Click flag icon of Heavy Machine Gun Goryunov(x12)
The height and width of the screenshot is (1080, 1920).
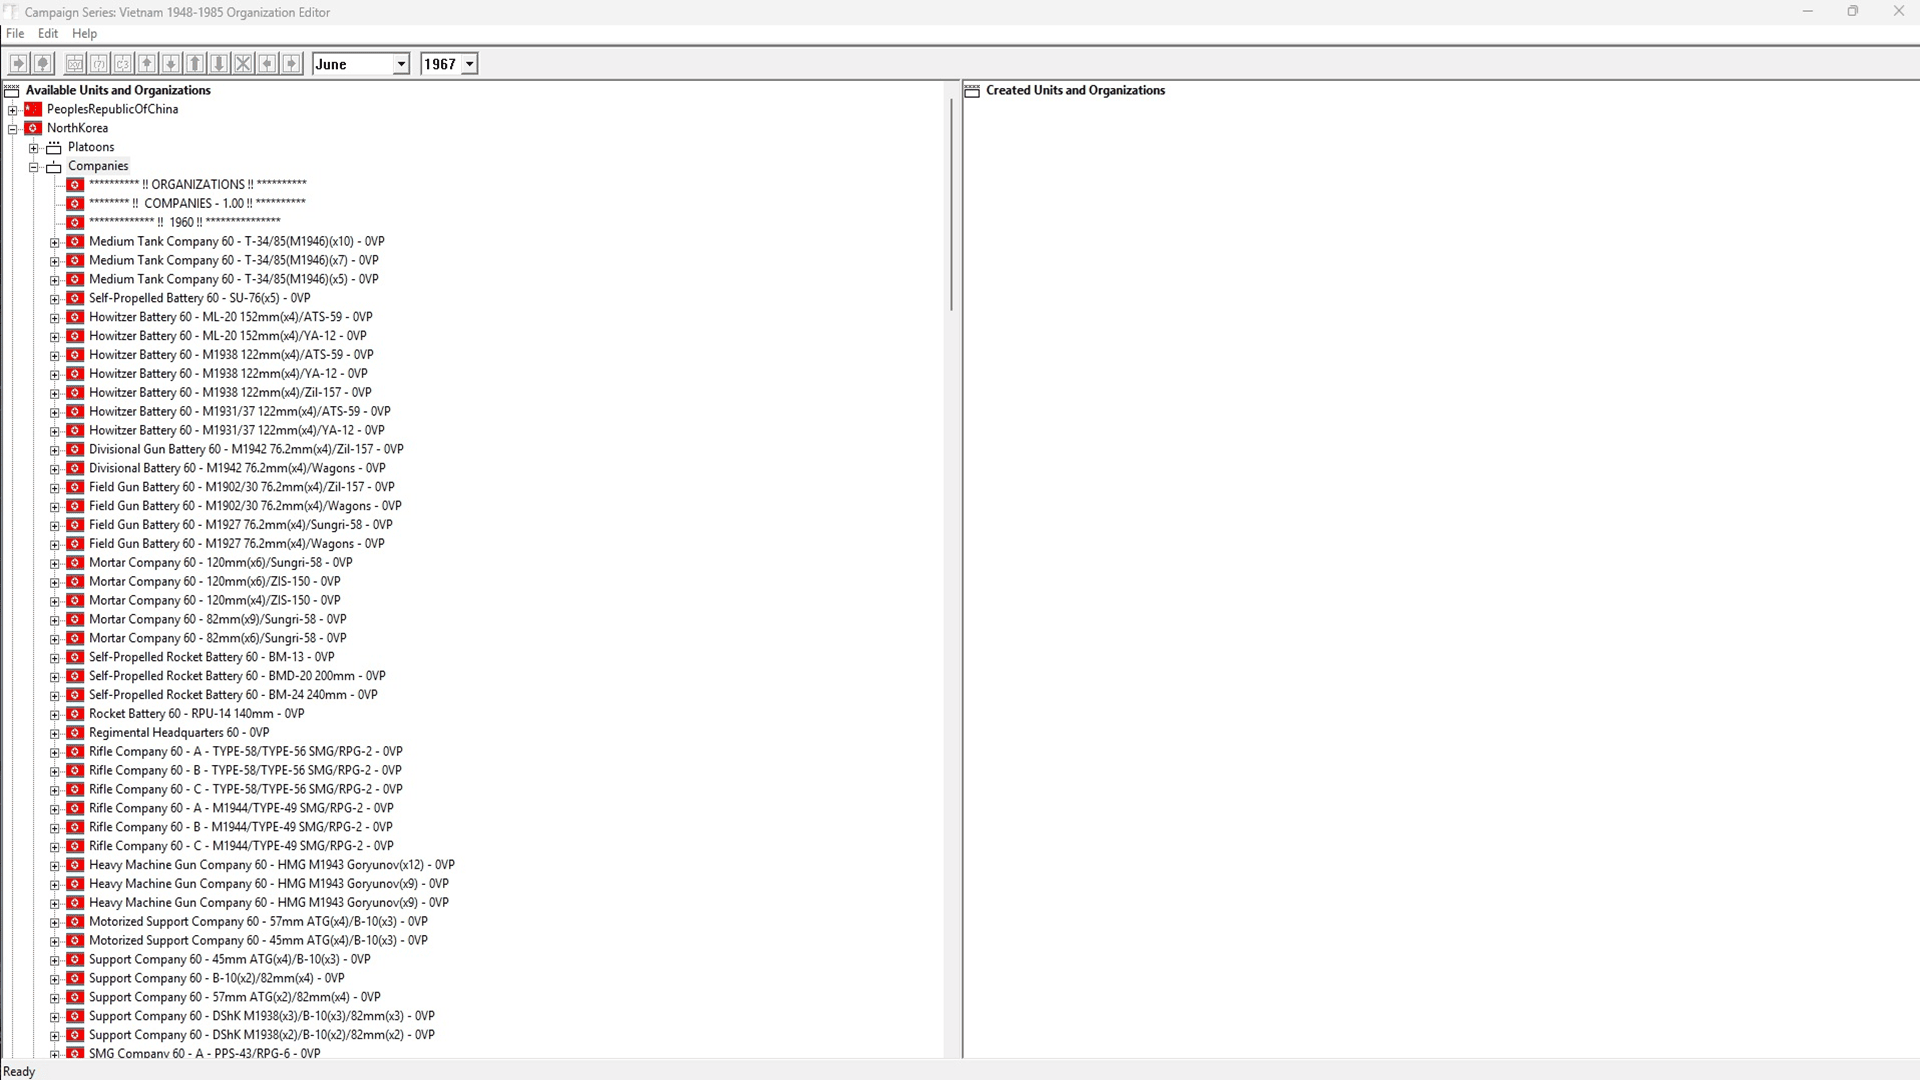tap(75, 865)
